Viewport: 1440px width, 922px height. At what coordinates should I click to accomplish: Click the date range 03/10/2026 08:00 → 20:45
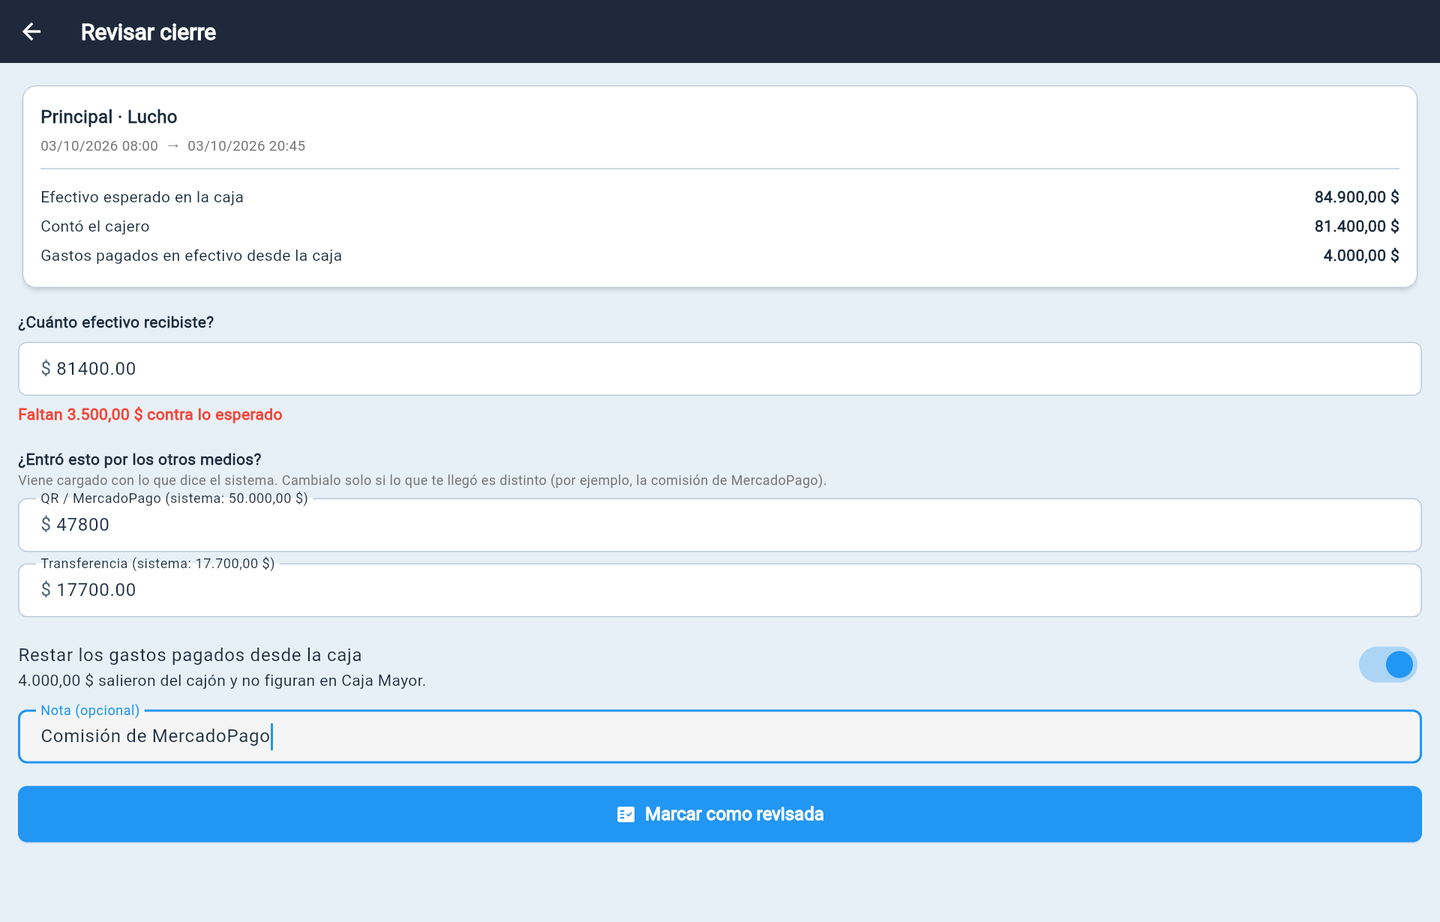click(x=173, y=146)
